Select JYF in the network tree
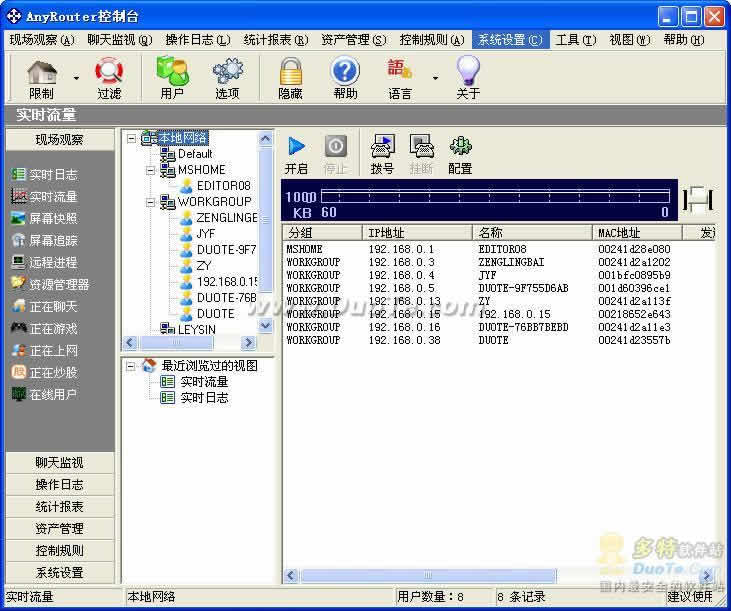This screenshot has height=611, width=731. click(x=206, y=233)
